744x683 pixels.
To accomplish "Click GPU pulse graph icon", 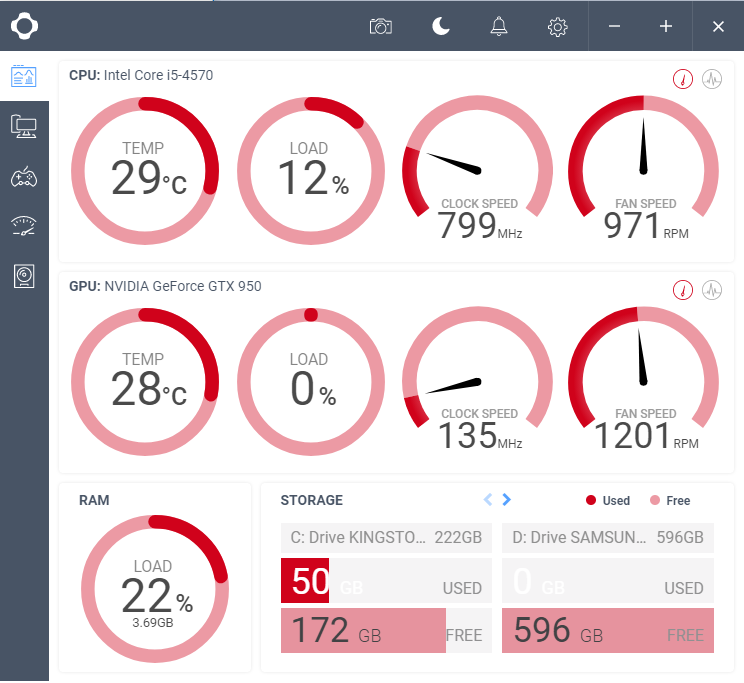I will (712, 290).
